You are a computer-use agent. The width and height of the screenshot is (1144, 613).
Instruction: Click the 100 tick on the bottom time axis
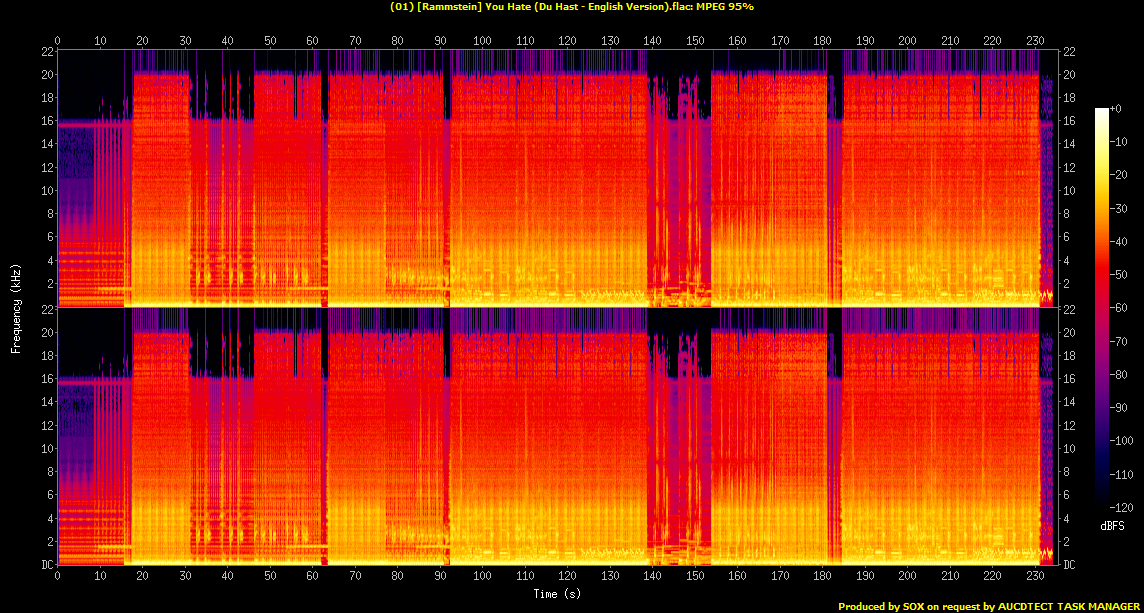coord(482,576)
